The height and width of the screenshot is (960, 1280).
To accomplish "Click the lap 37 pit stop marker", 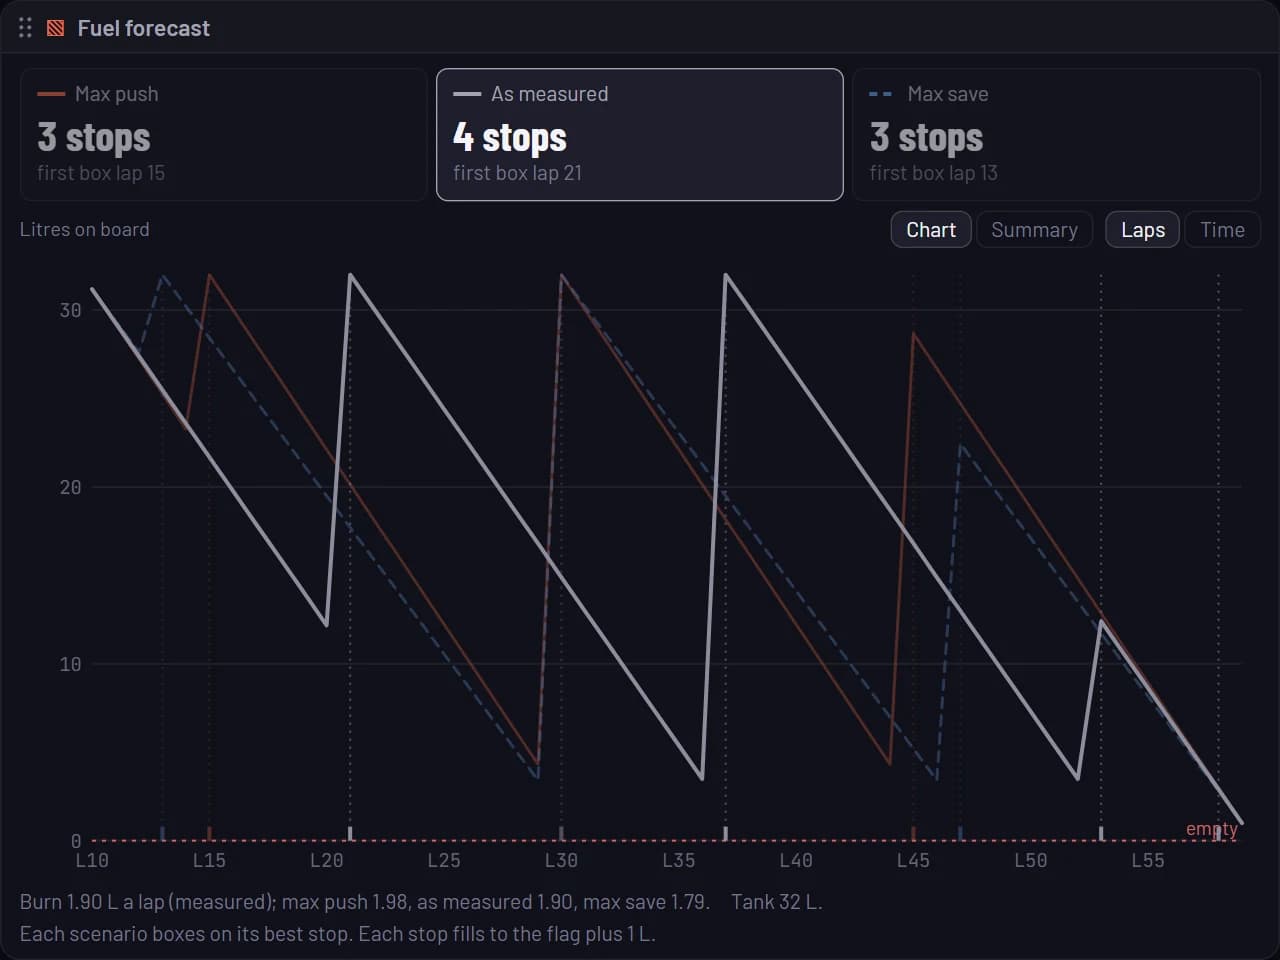I will click(x=725, y=833).
